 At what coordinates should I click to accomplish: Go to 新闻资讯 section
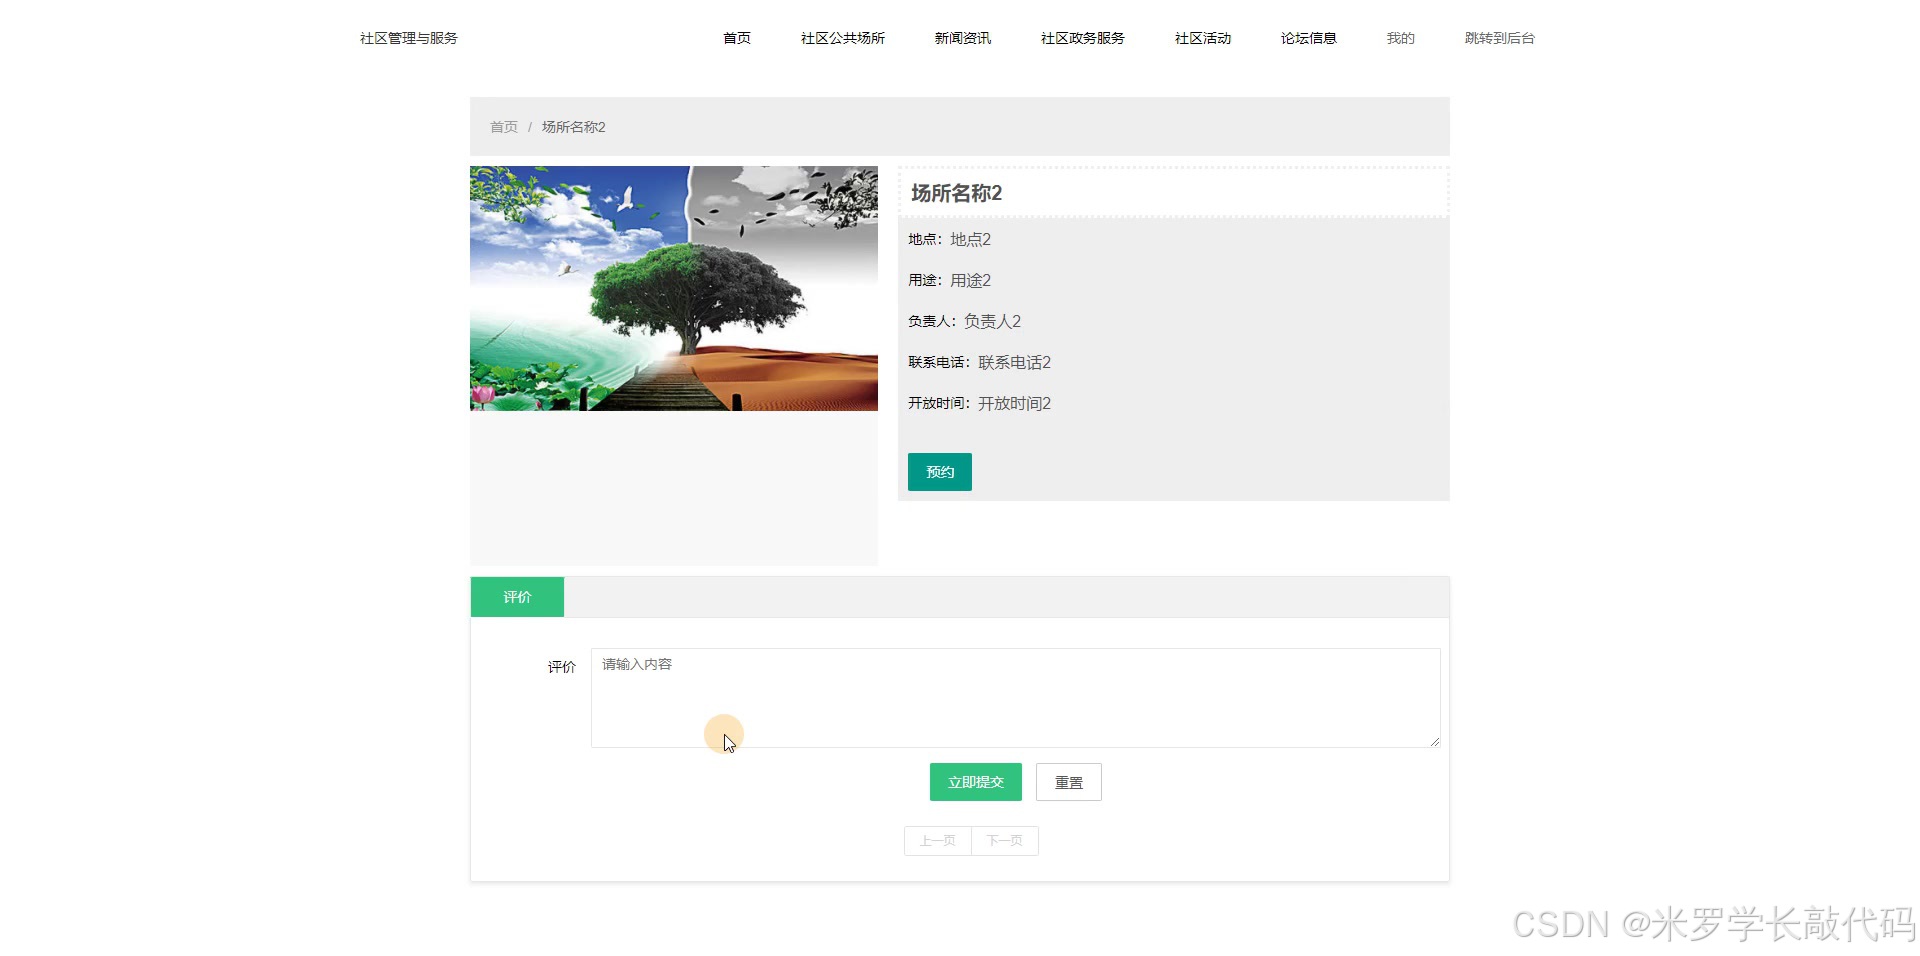(961, 38)
